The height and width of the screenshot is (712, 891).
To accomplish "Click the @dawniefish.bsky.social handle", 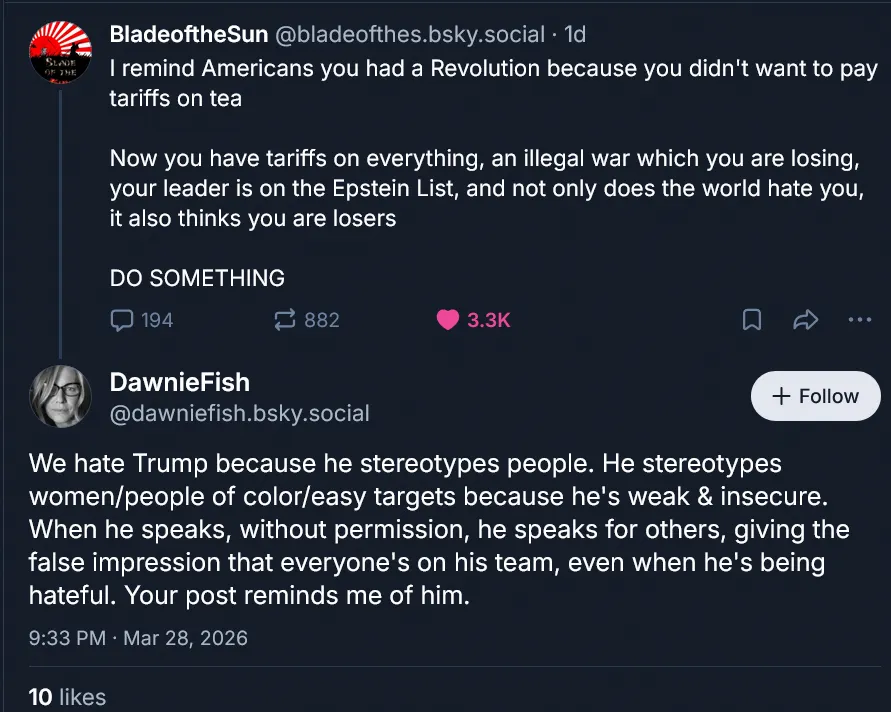I will coord(239,413).
